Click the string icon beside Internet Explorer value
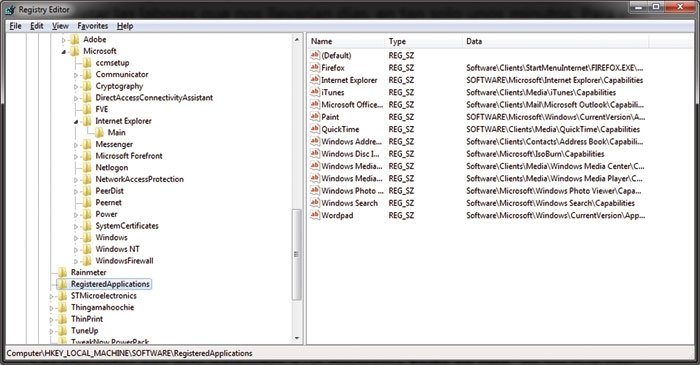Image resolution: width=700 pixels, height=365 pixels. (315, 80)
